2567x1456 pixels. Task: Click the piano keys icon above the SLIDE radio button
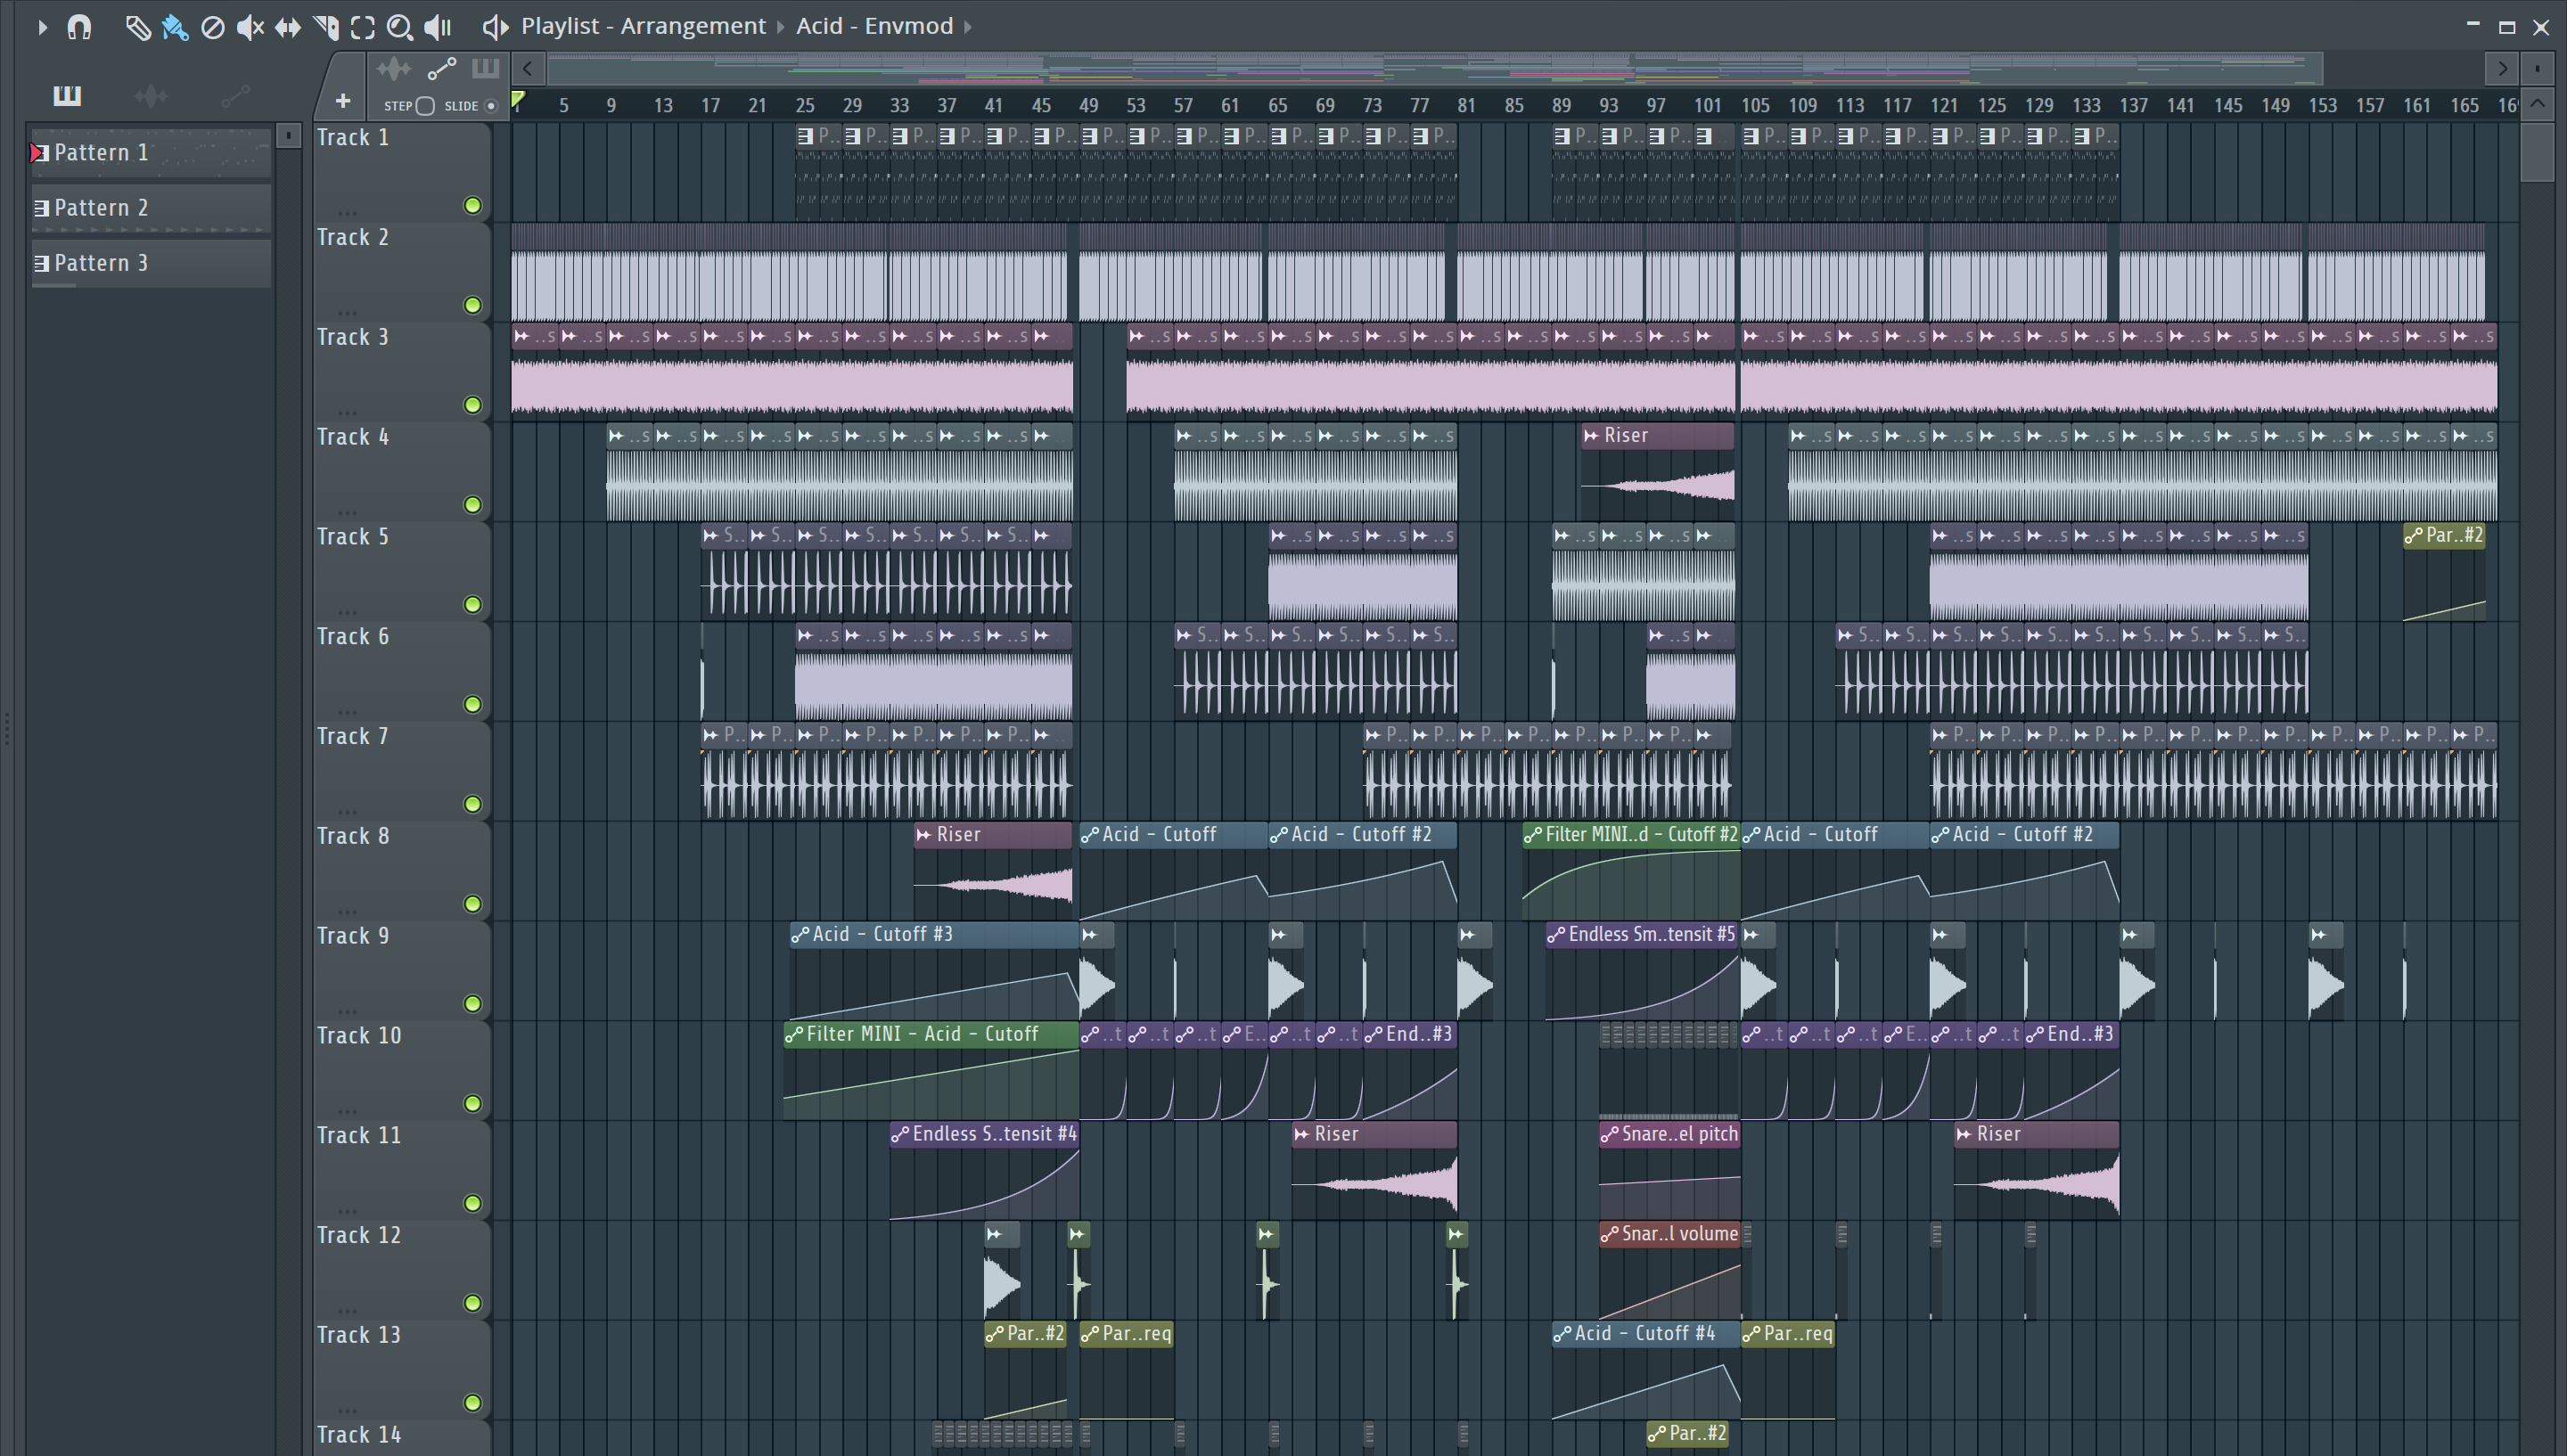485,68
